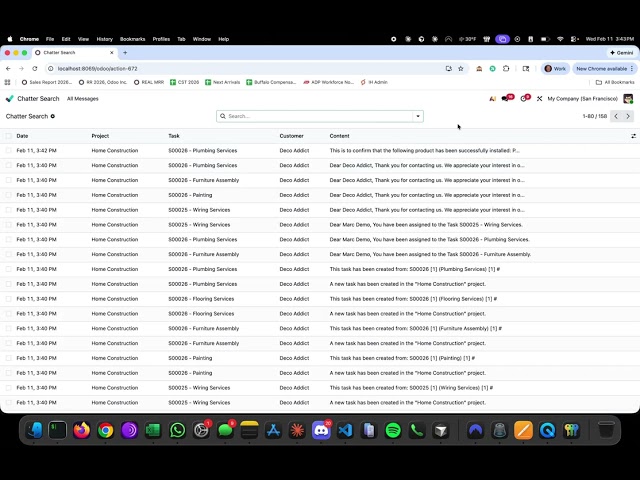Select the Chatter Search browser tab

[73, 53]
